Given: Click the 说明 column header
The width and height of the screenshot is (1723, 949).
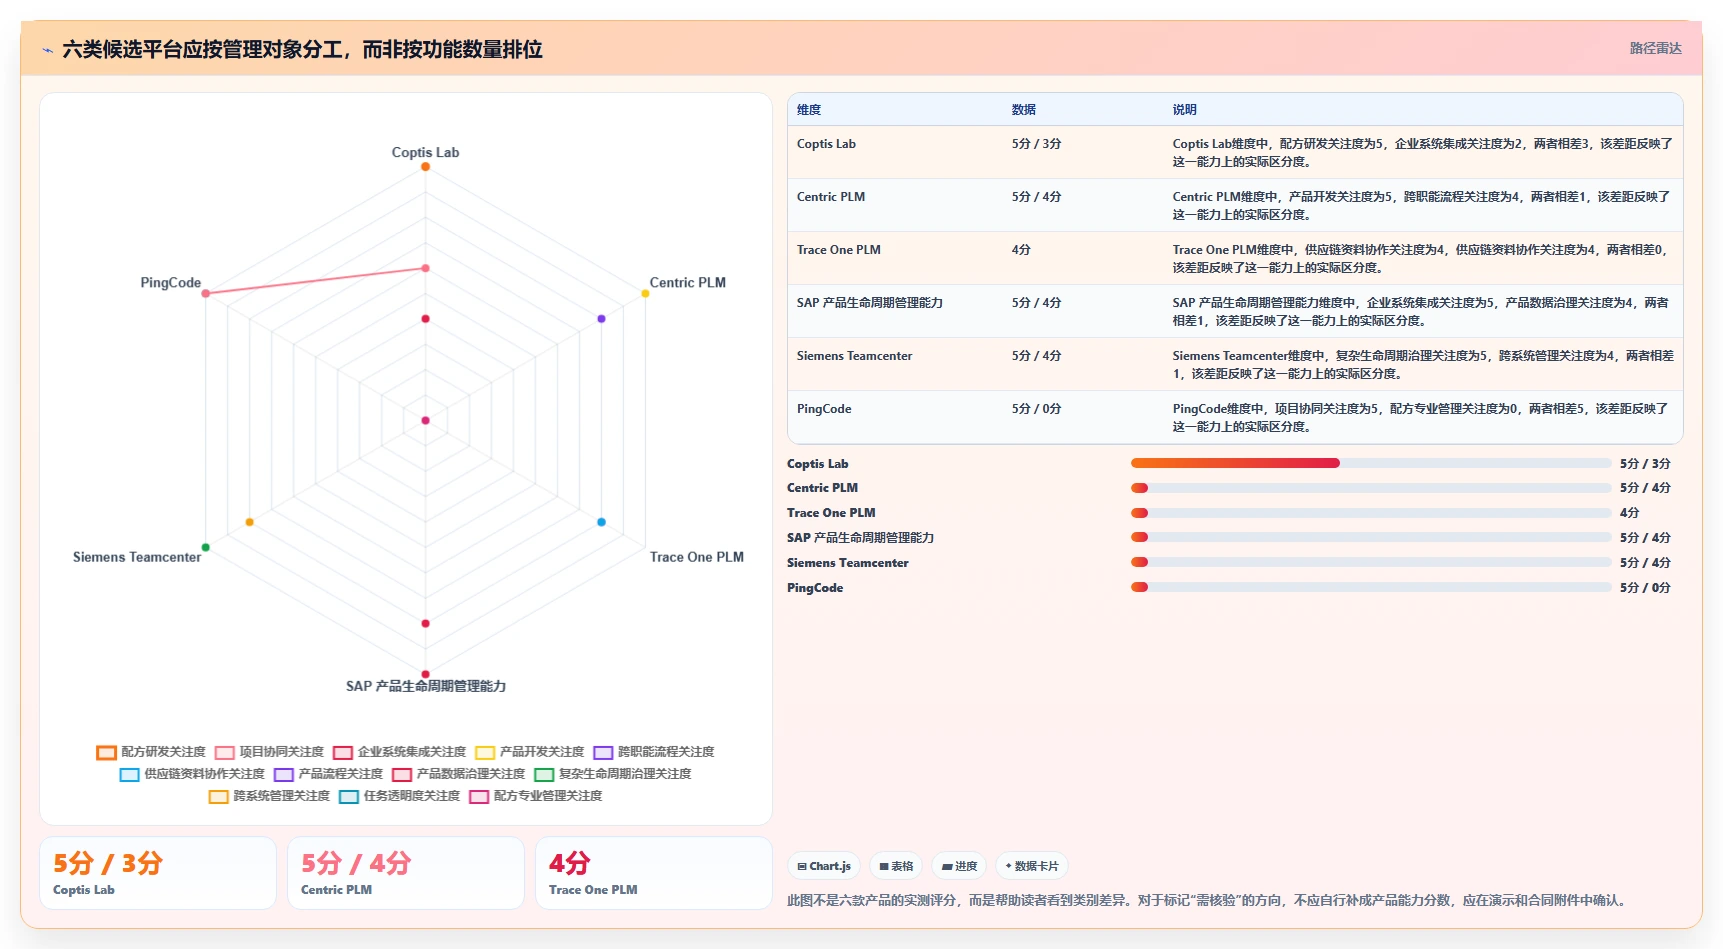Looking at the screenshot, I should tap(1185, 110).
